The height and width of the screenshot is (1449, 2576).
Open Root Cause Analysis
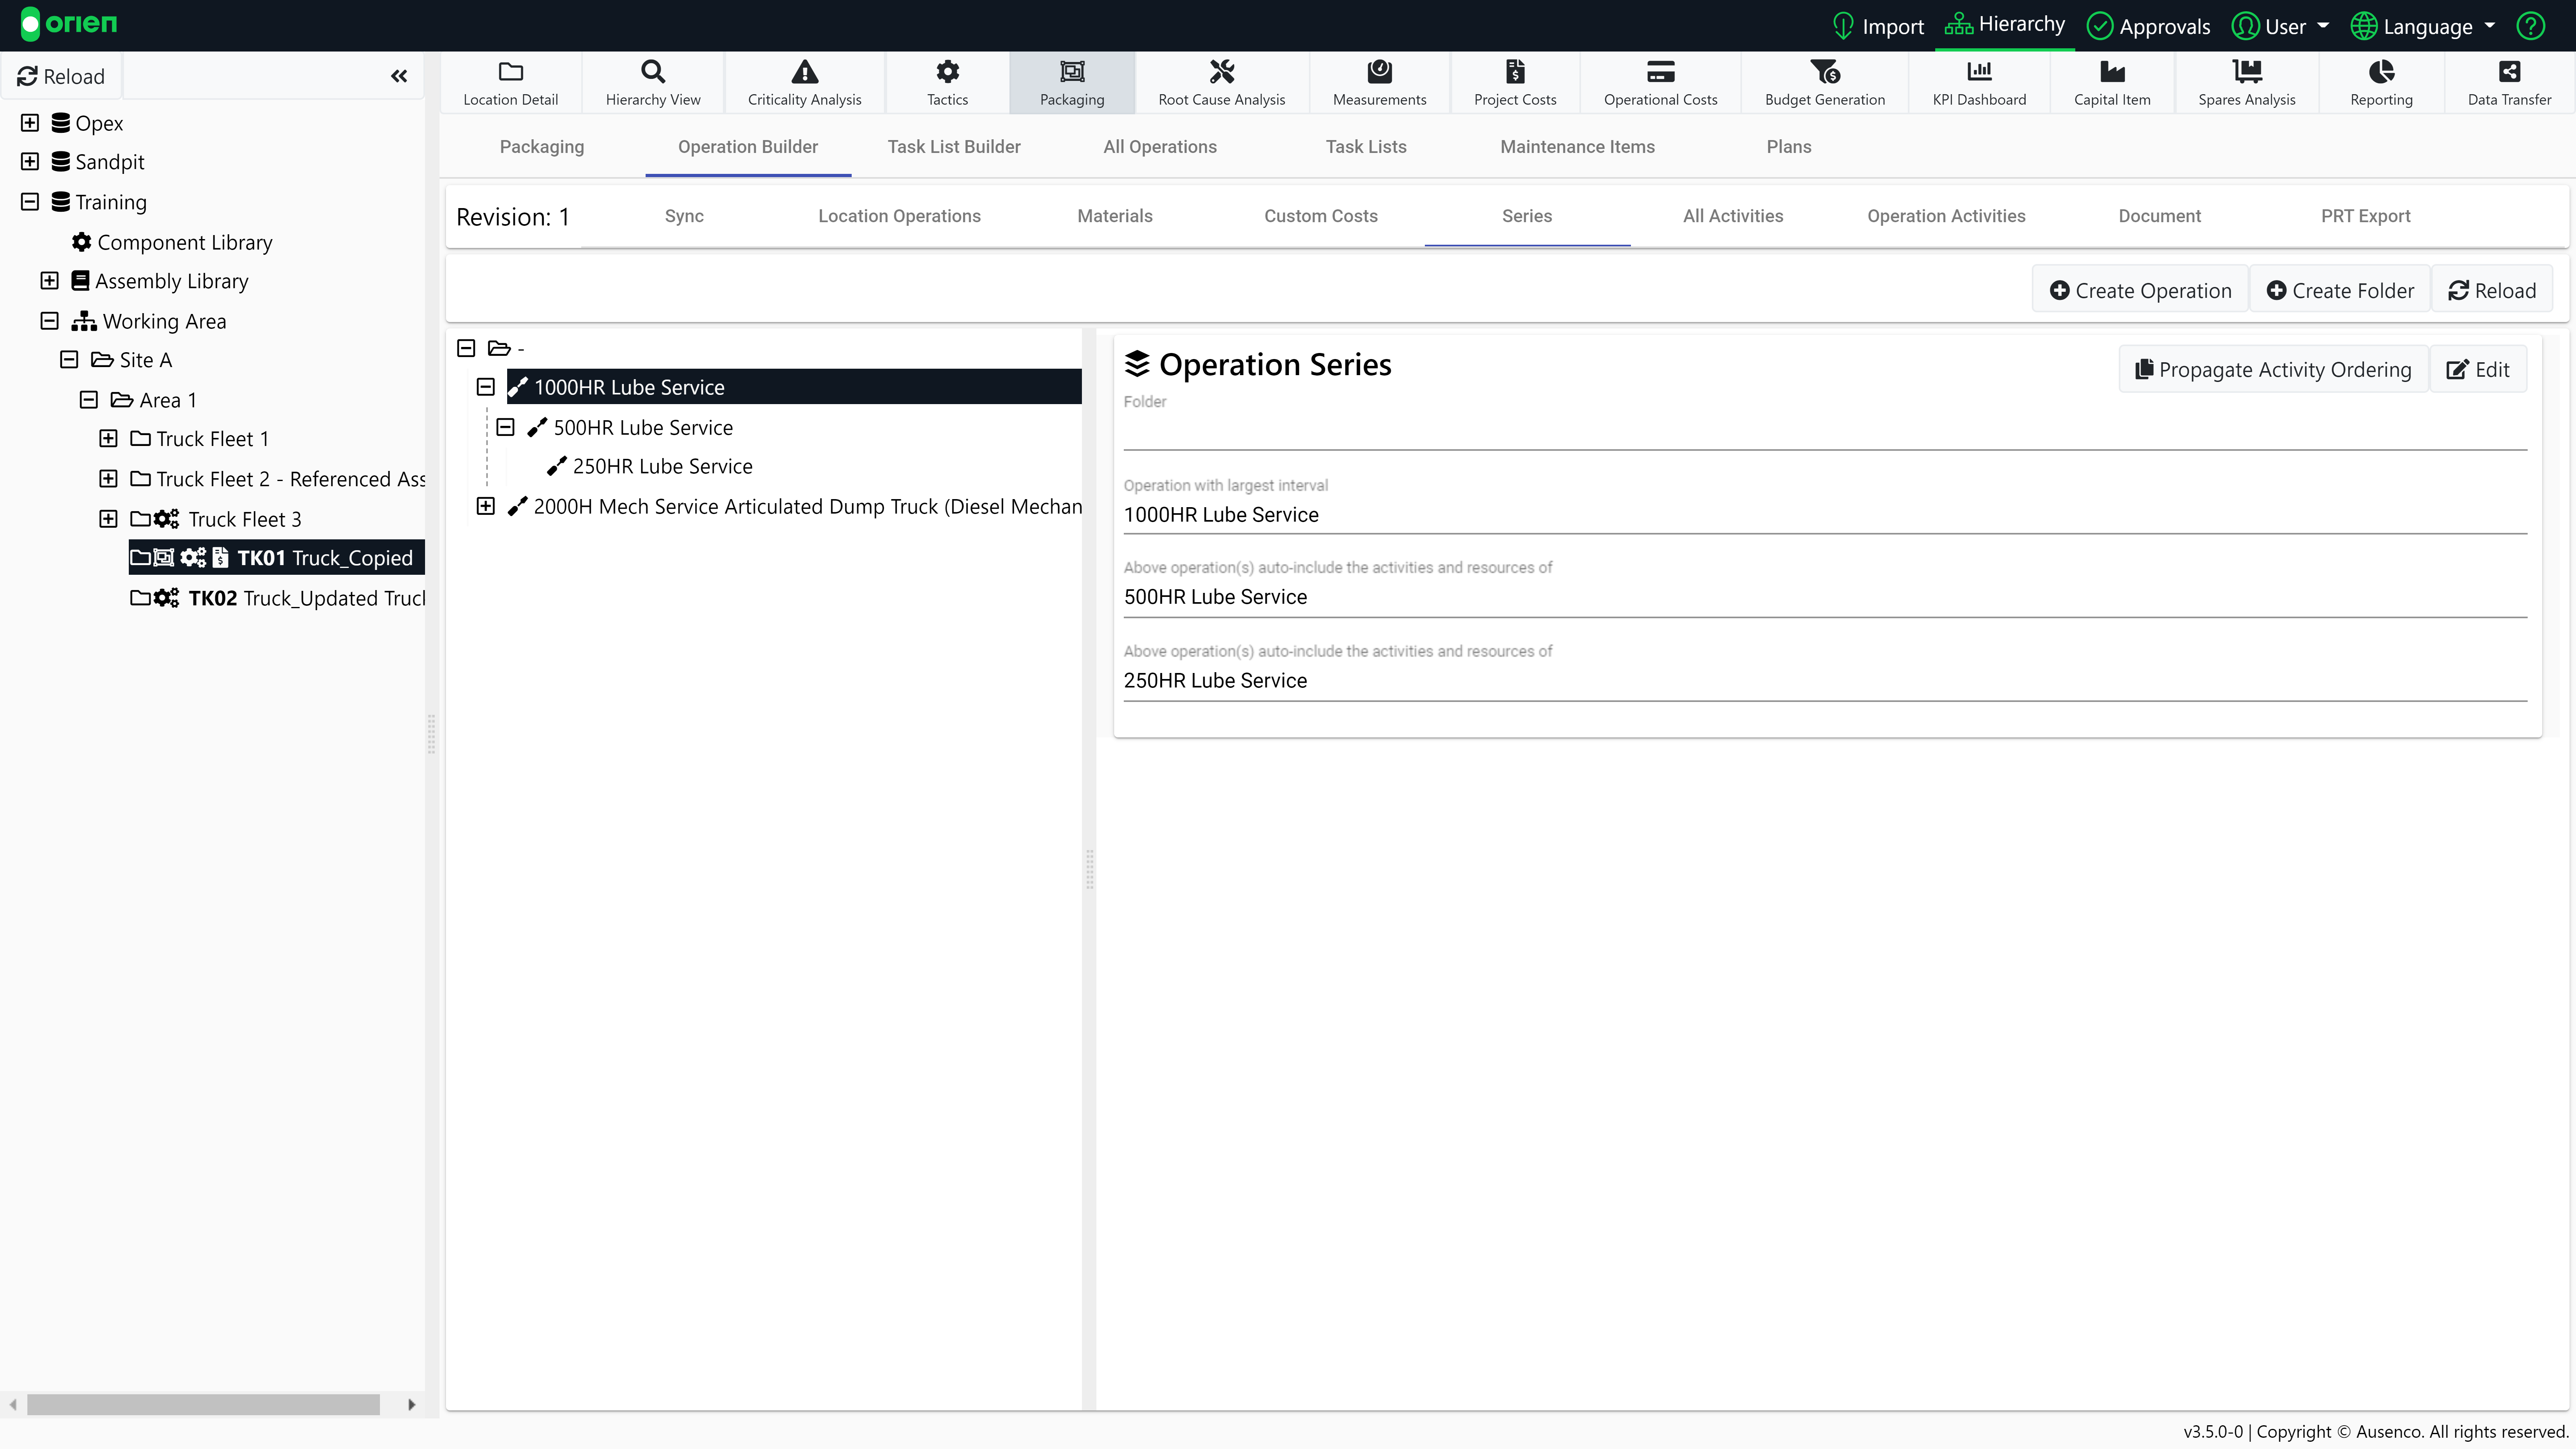pyautogui.click(x=1221, y=82)
